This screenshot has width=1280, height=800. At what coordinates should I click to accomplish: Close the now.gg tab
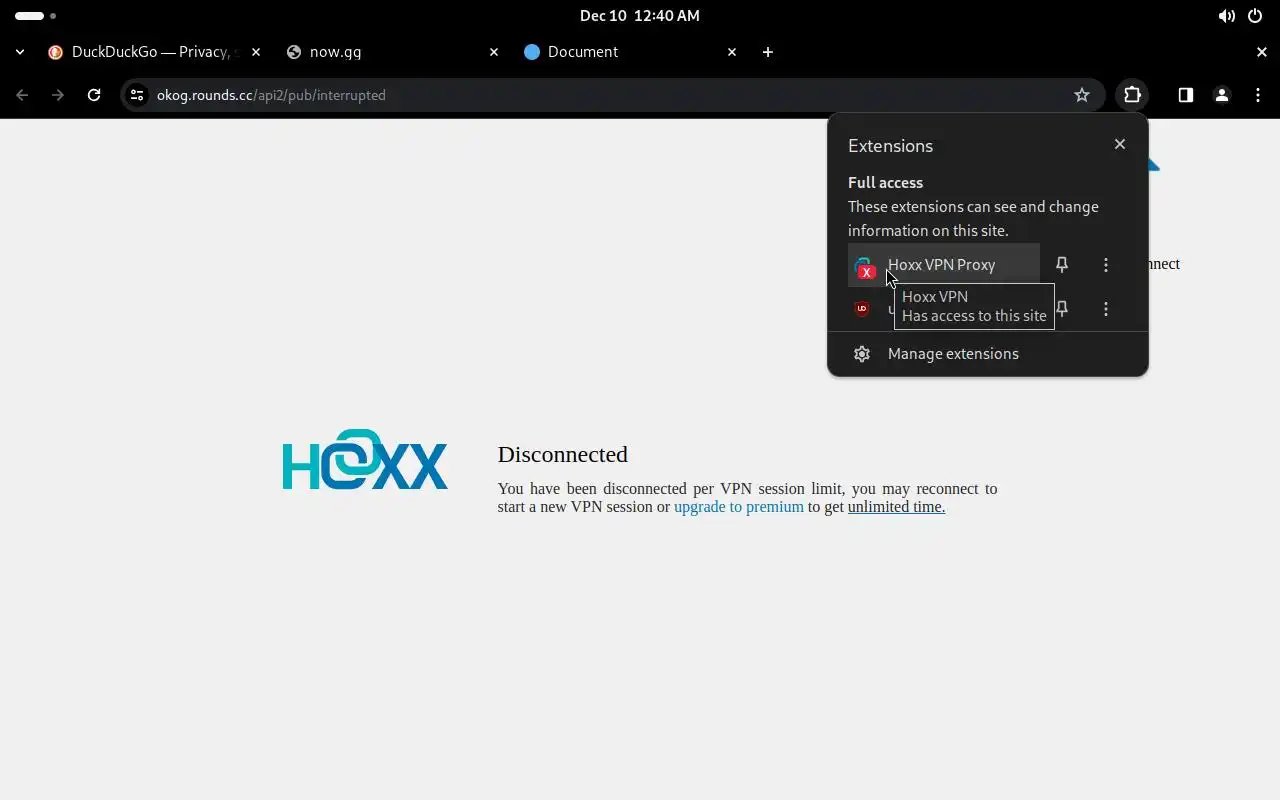[493, 52]
